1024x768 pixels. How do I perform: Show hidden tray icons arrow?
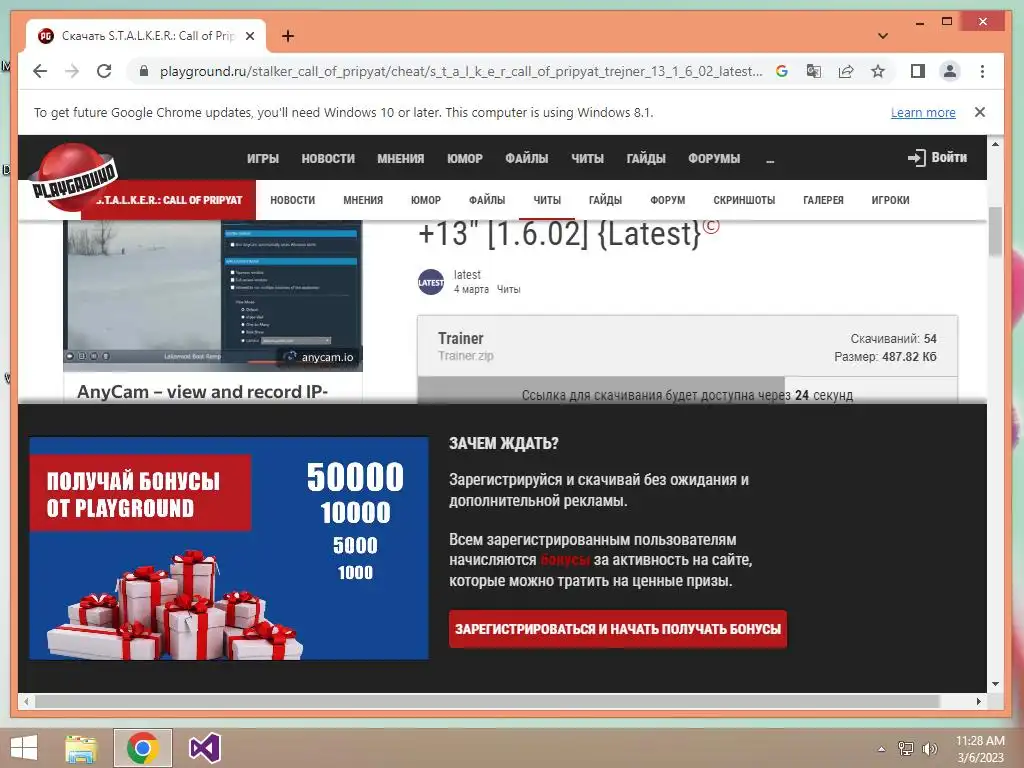click(881, 749)
